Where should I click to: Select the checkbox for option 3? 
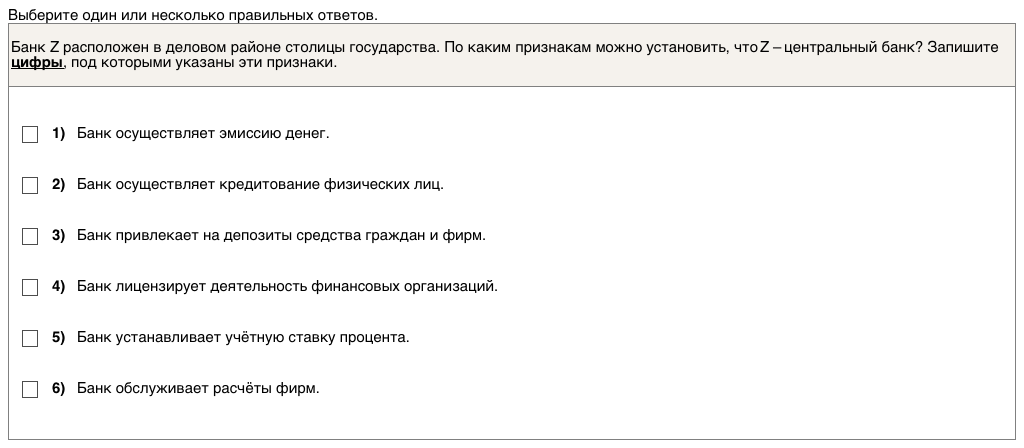30,236
